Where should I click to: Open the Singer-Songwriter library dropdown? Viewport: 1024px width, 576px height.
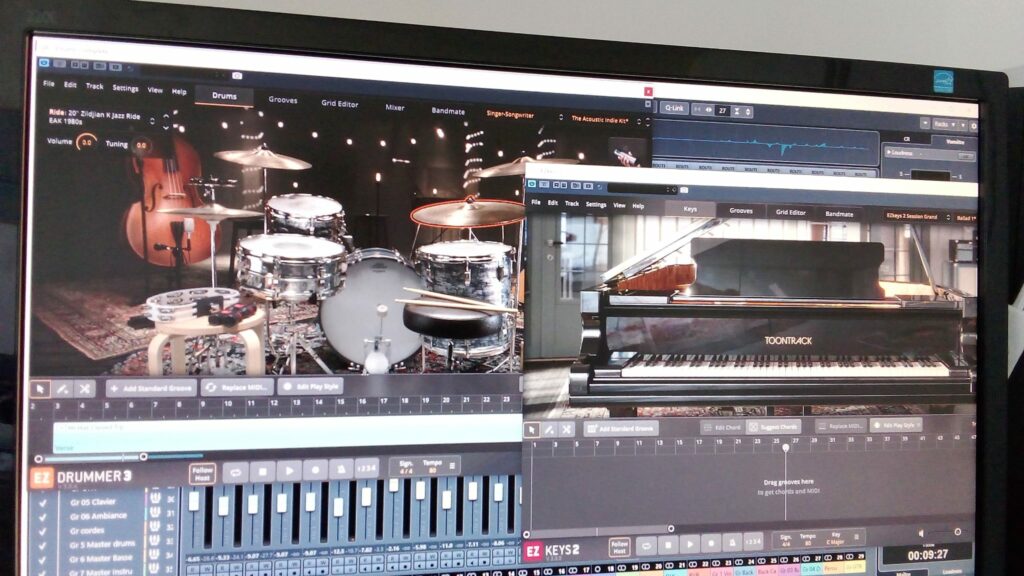525,116
